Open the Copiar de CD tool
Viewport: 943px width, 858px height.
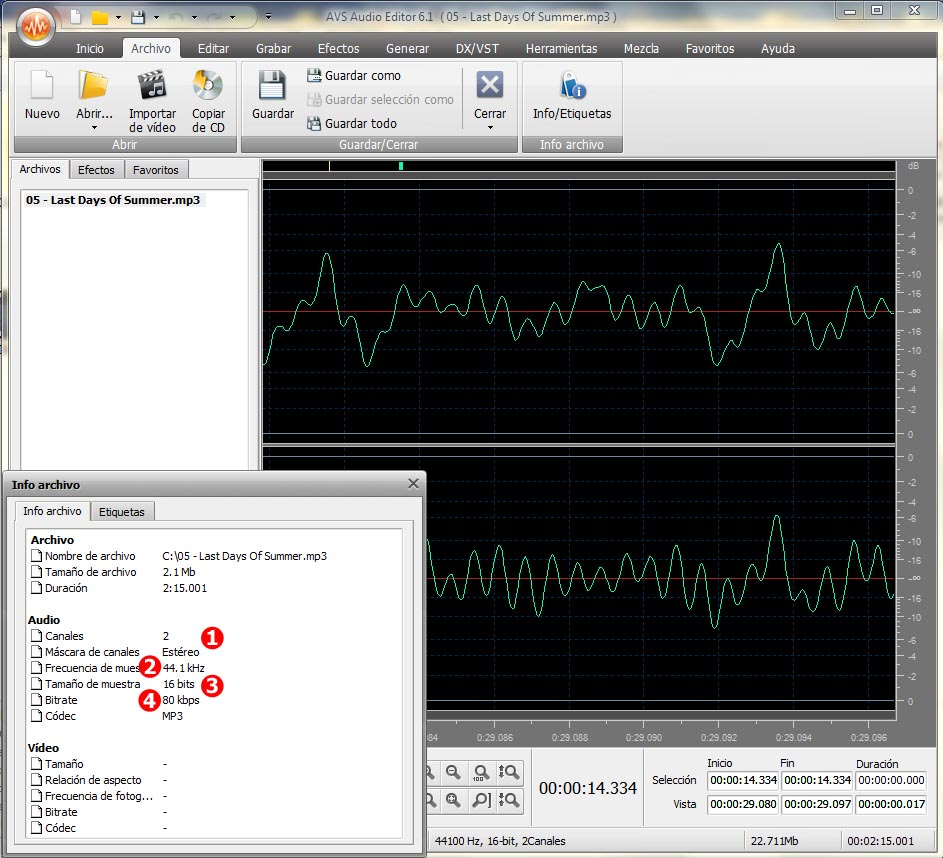[x=208, y=97]
